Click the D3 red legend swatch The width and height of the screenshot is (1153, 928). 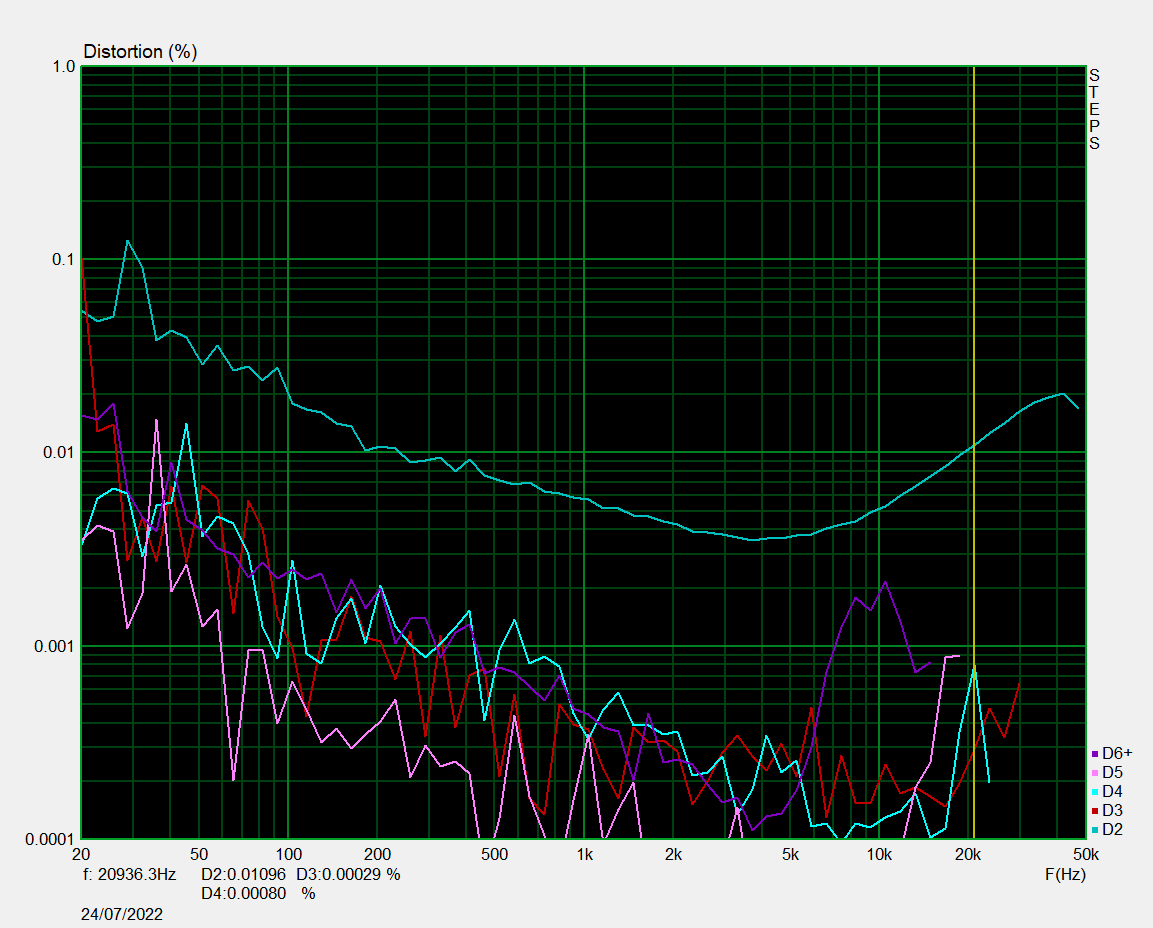pyautogui.click(x=1095, y=811)
